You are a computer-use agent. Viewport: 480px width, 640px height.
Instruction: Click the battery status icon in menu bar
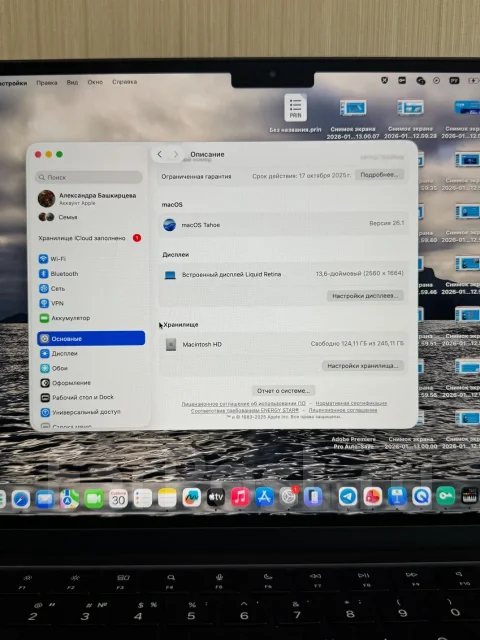tap(474, 81)
